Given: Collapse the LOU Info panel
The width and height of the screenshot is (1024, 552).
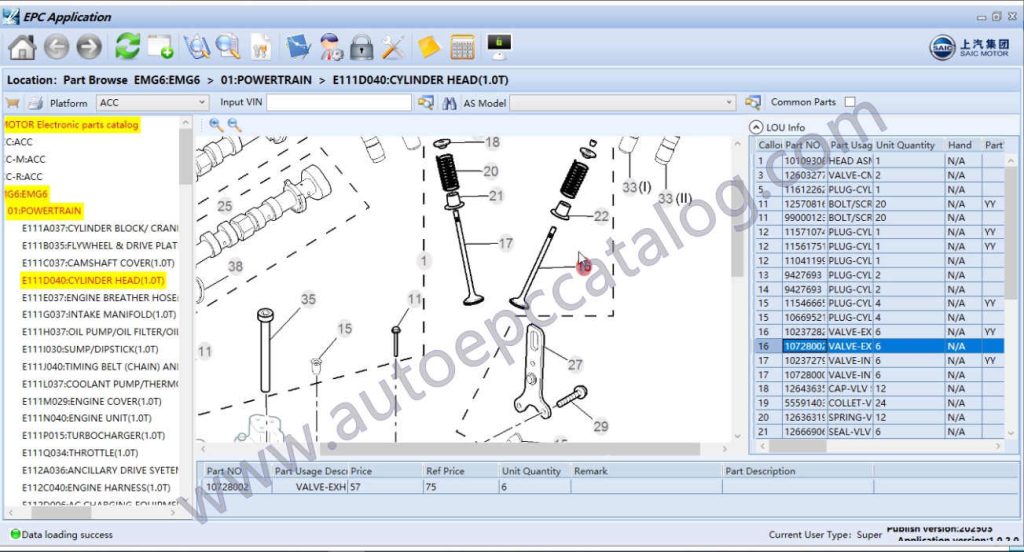Looking at the screenshot, I should [x=756, y=127].
